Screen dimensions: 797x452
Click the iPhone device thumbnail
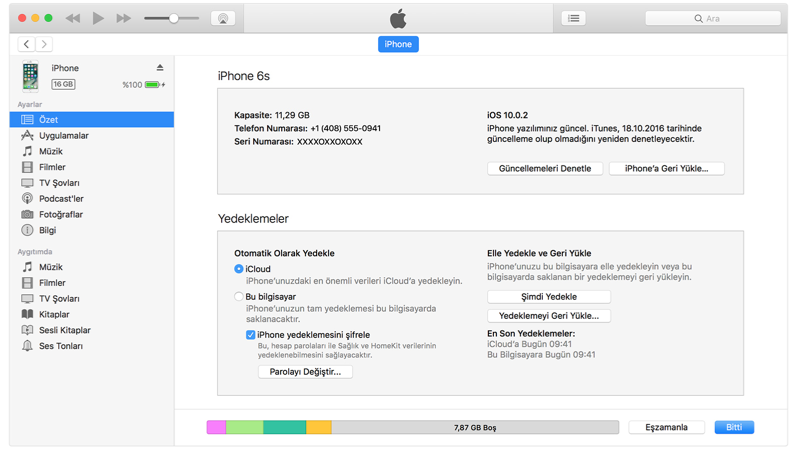(30, 76)
